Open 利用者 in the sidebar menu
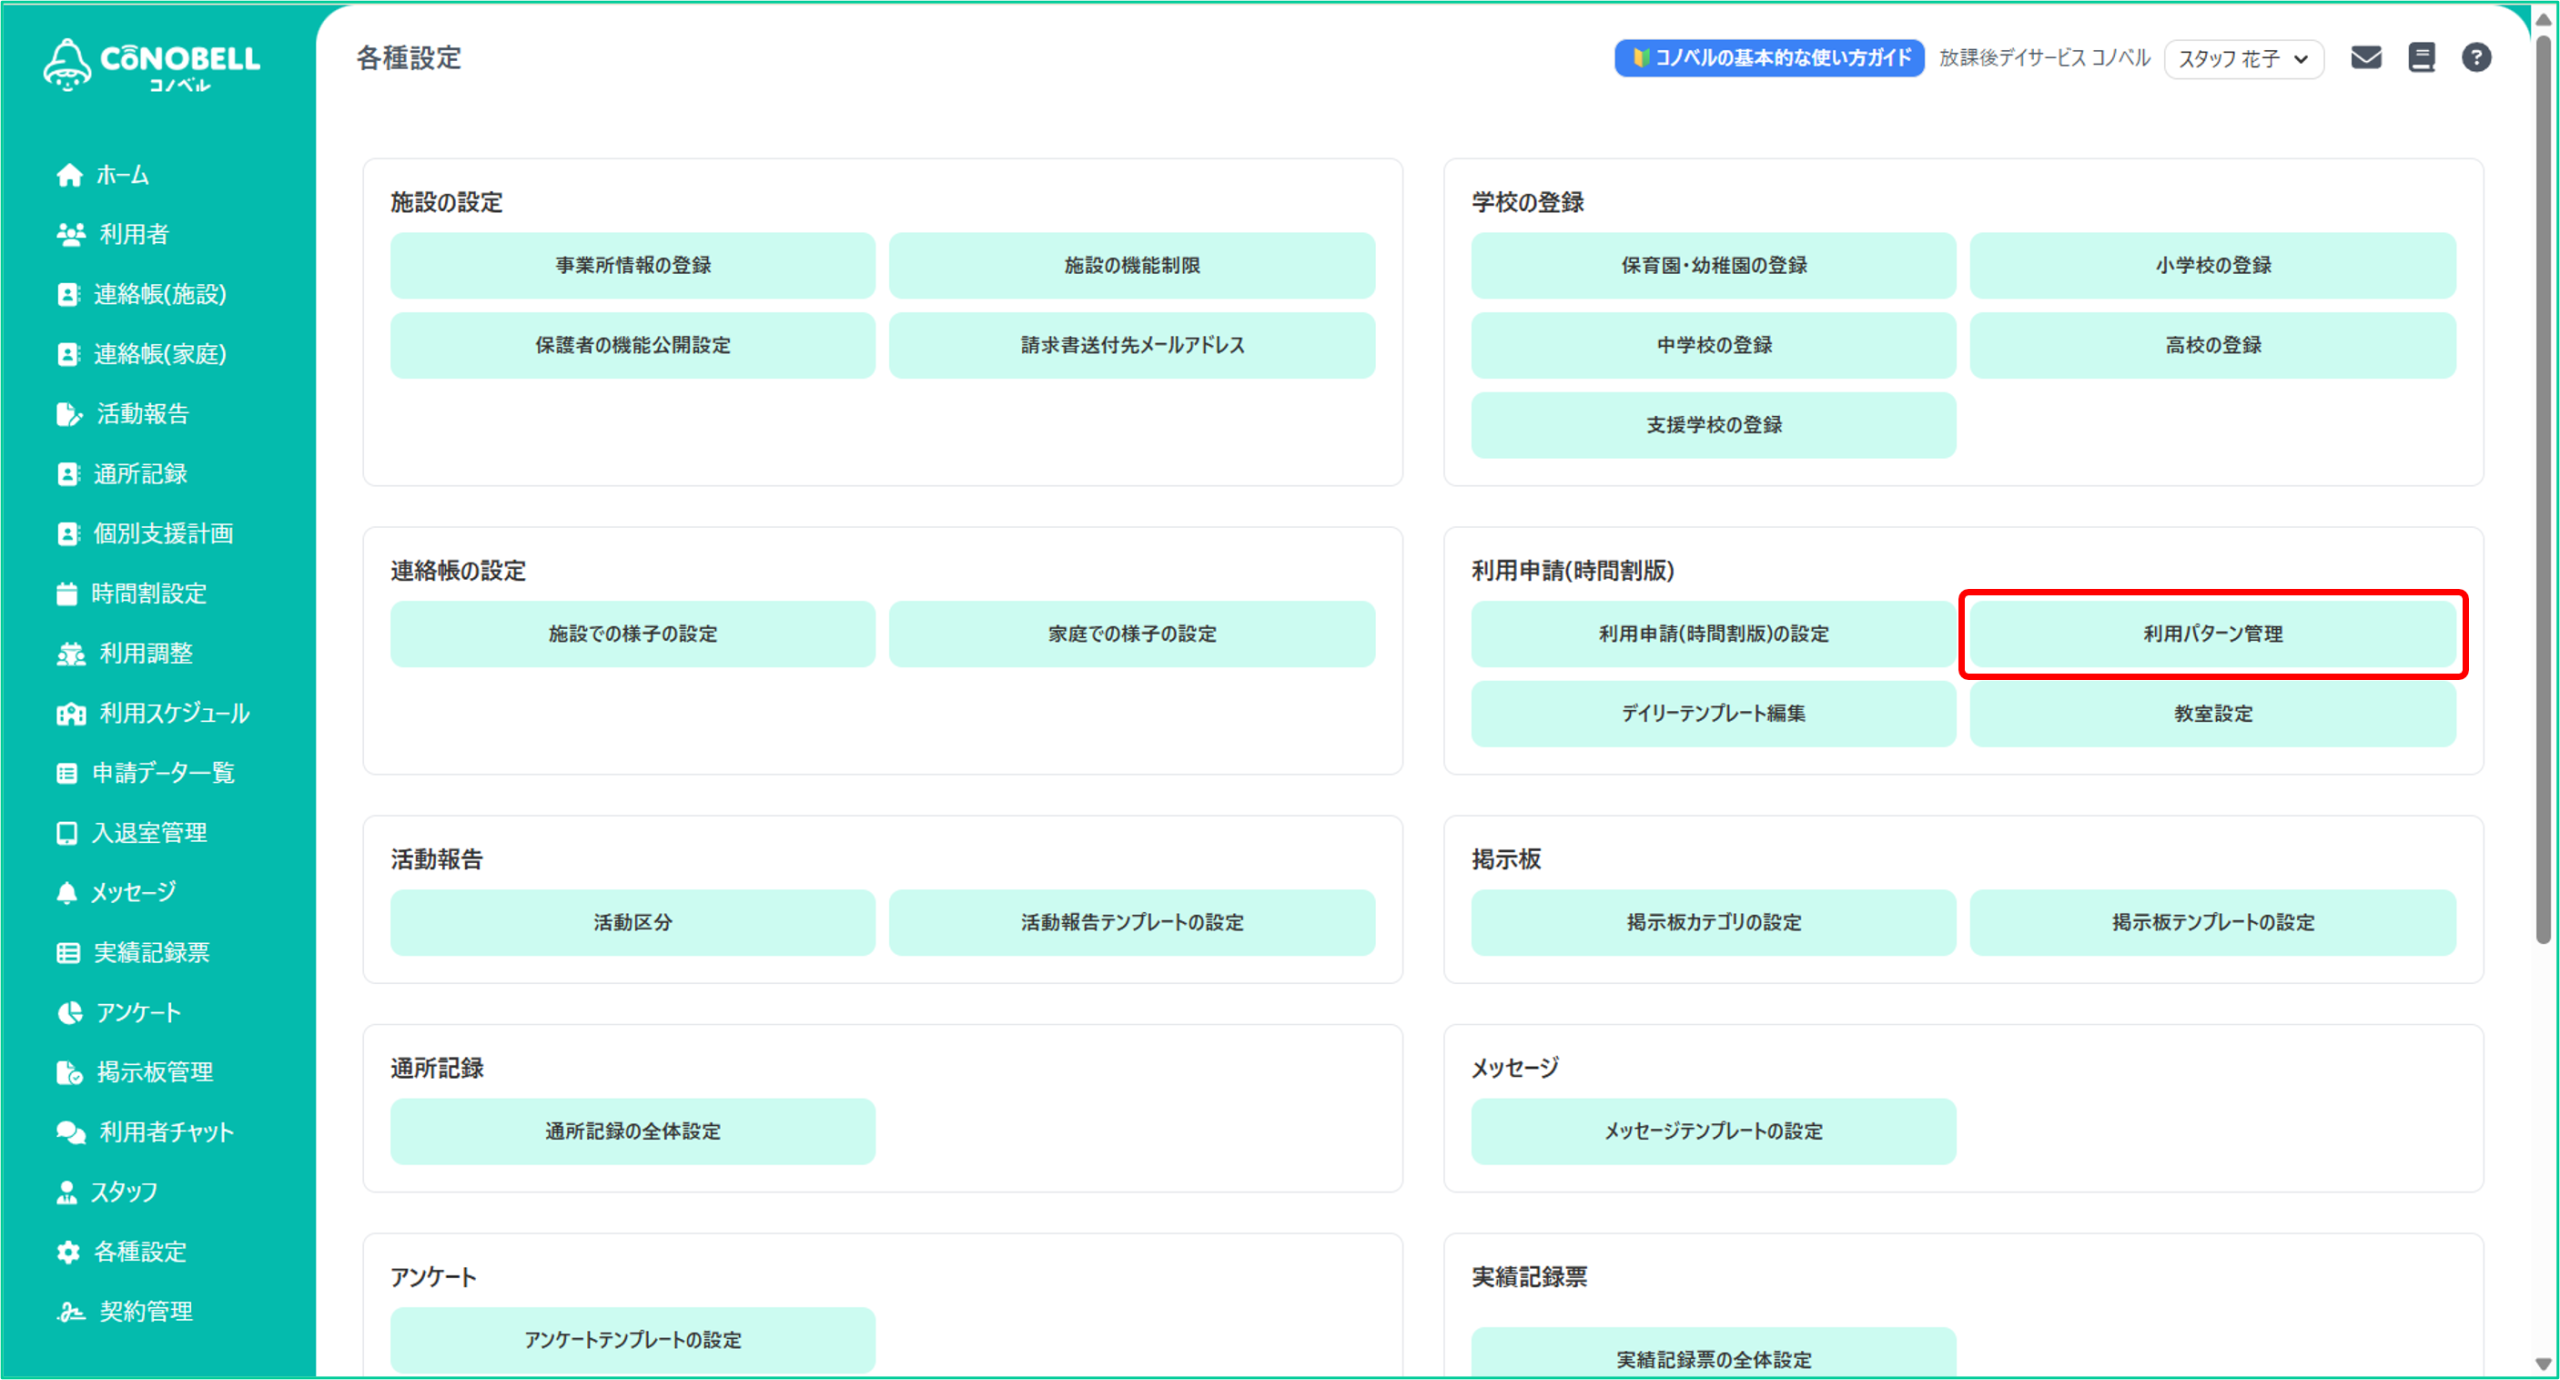Image resolution: width=2560 pixels, height=1380 pixels. click(133, 235)
